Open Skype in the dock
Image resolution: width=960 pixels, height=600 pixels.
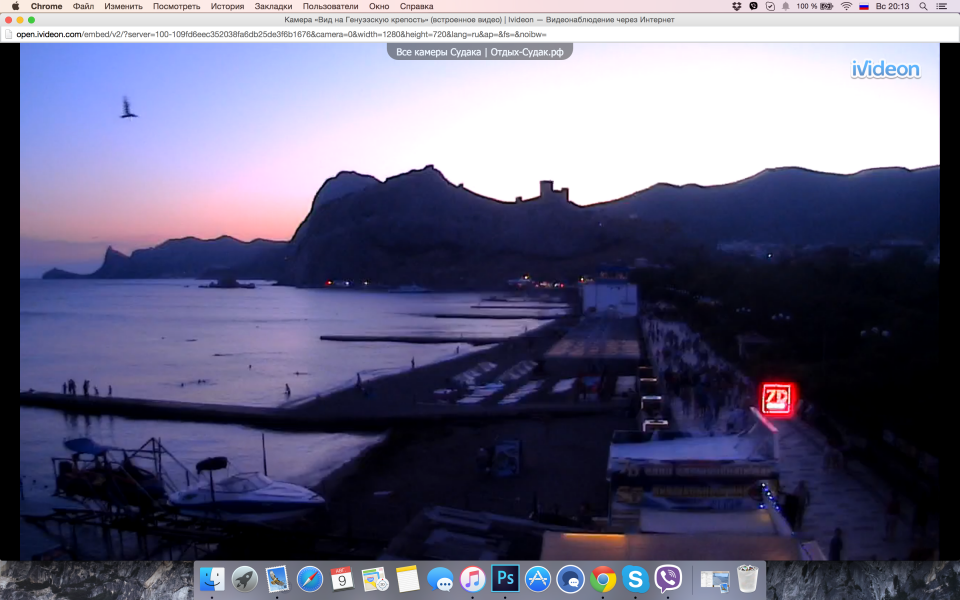click(634, 578)
